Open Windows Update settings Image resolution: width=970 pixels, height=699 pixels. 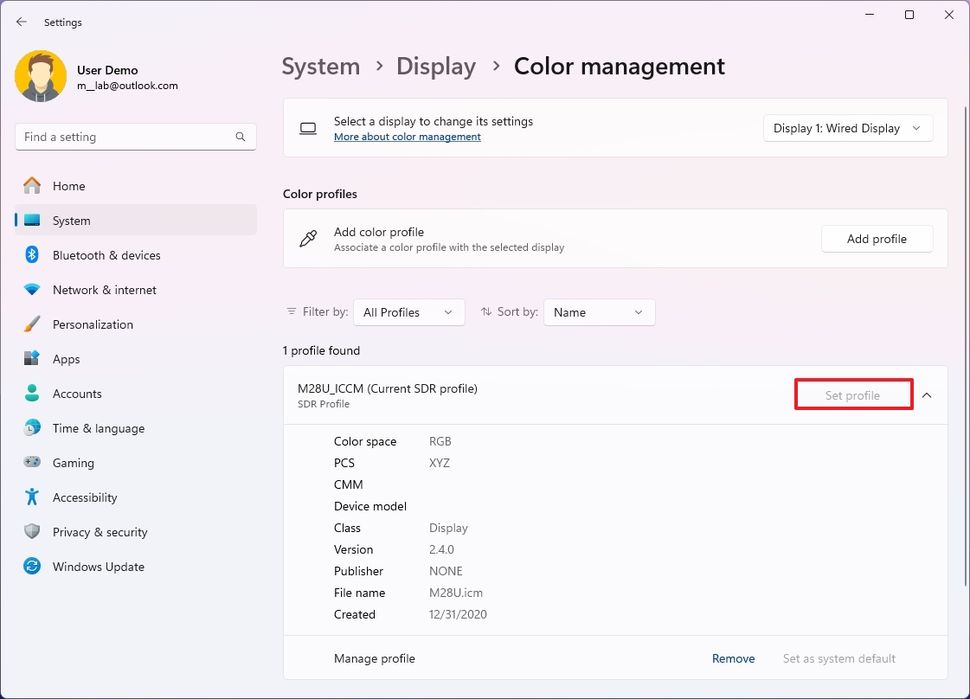tap(97, 566)
